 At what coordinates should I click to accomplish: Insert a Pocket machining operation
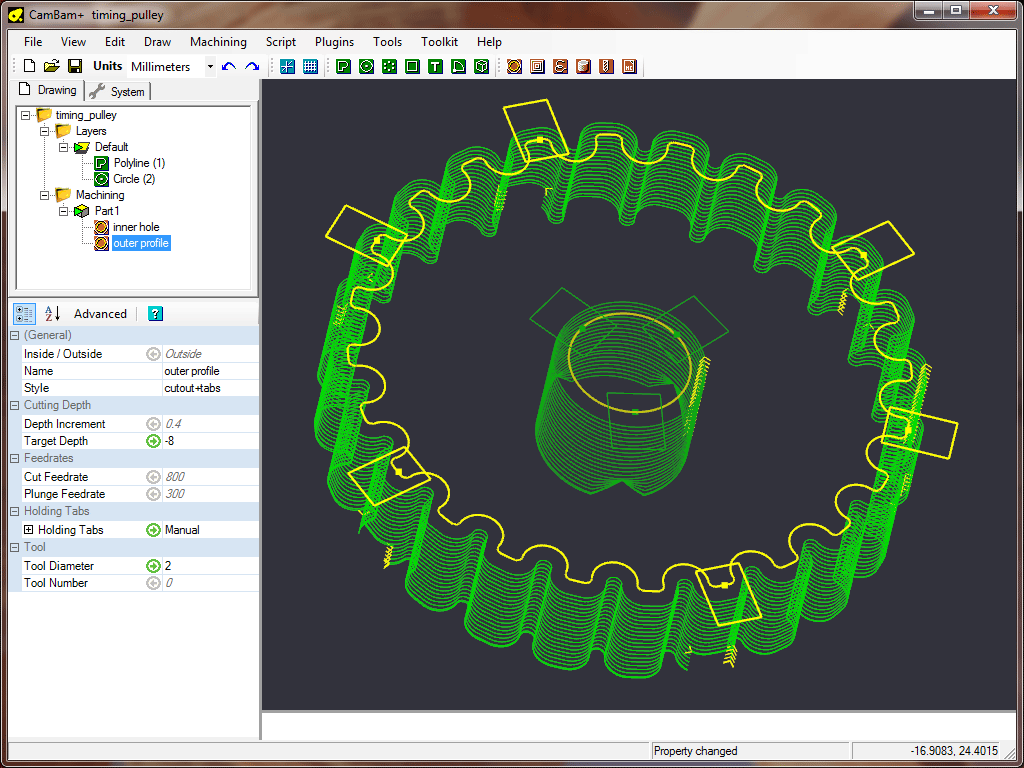click(537, 67)
